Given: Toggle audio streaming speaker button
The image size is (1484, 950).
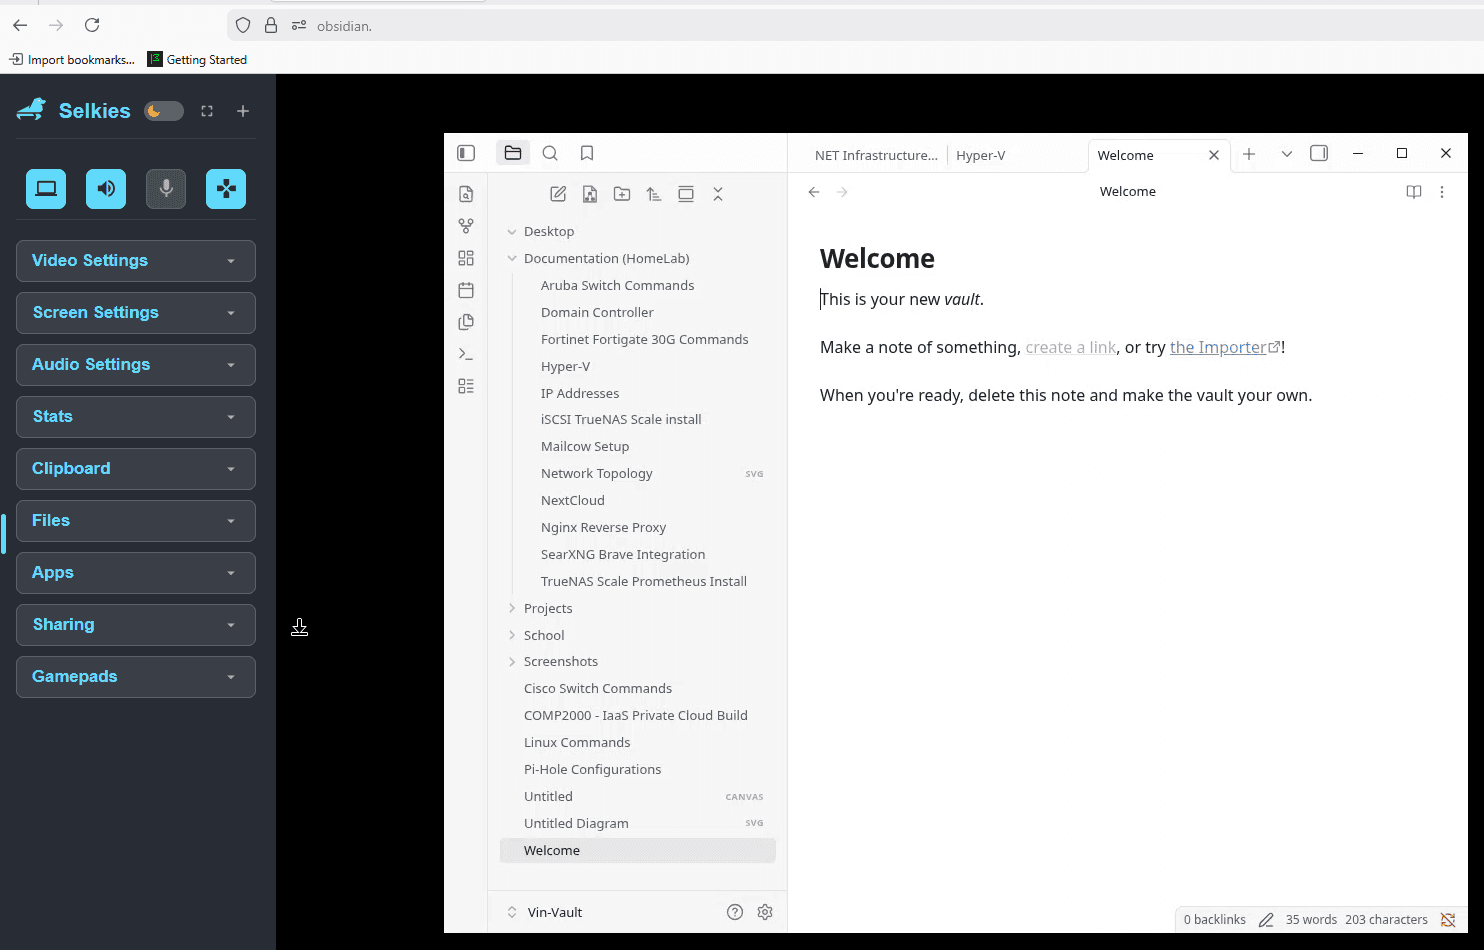Looking at the screenshot, I should click(106, 189).
